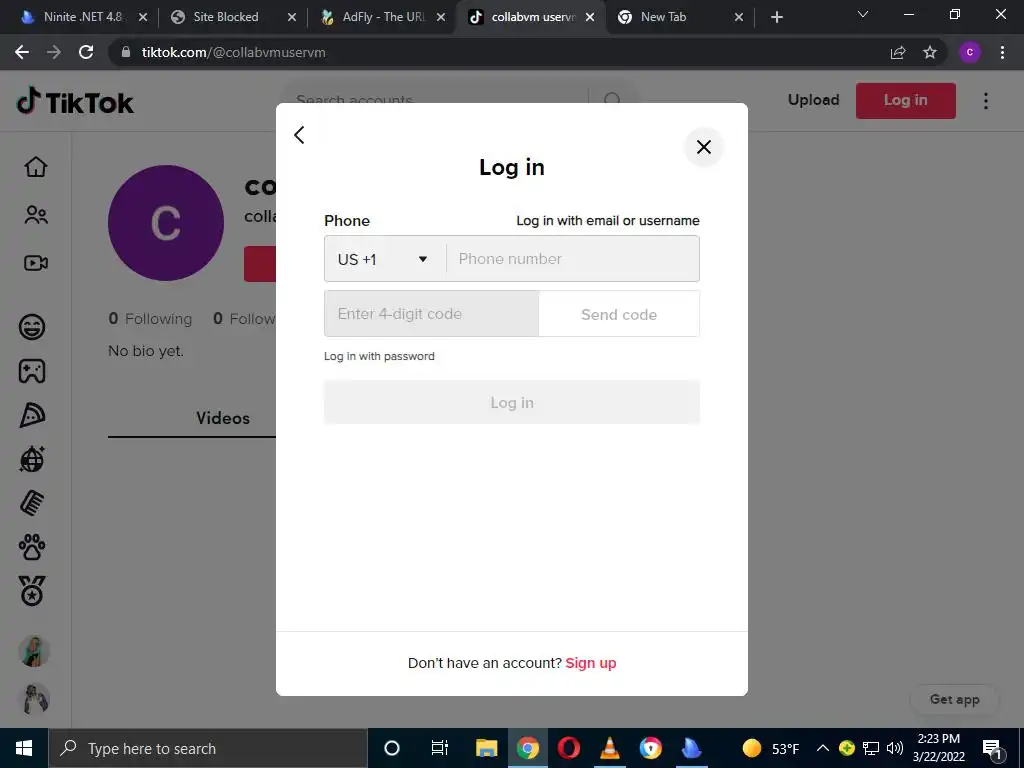Click the search magnifier icon in TikTok header
1024x768 pixels.
click(612, 99)
